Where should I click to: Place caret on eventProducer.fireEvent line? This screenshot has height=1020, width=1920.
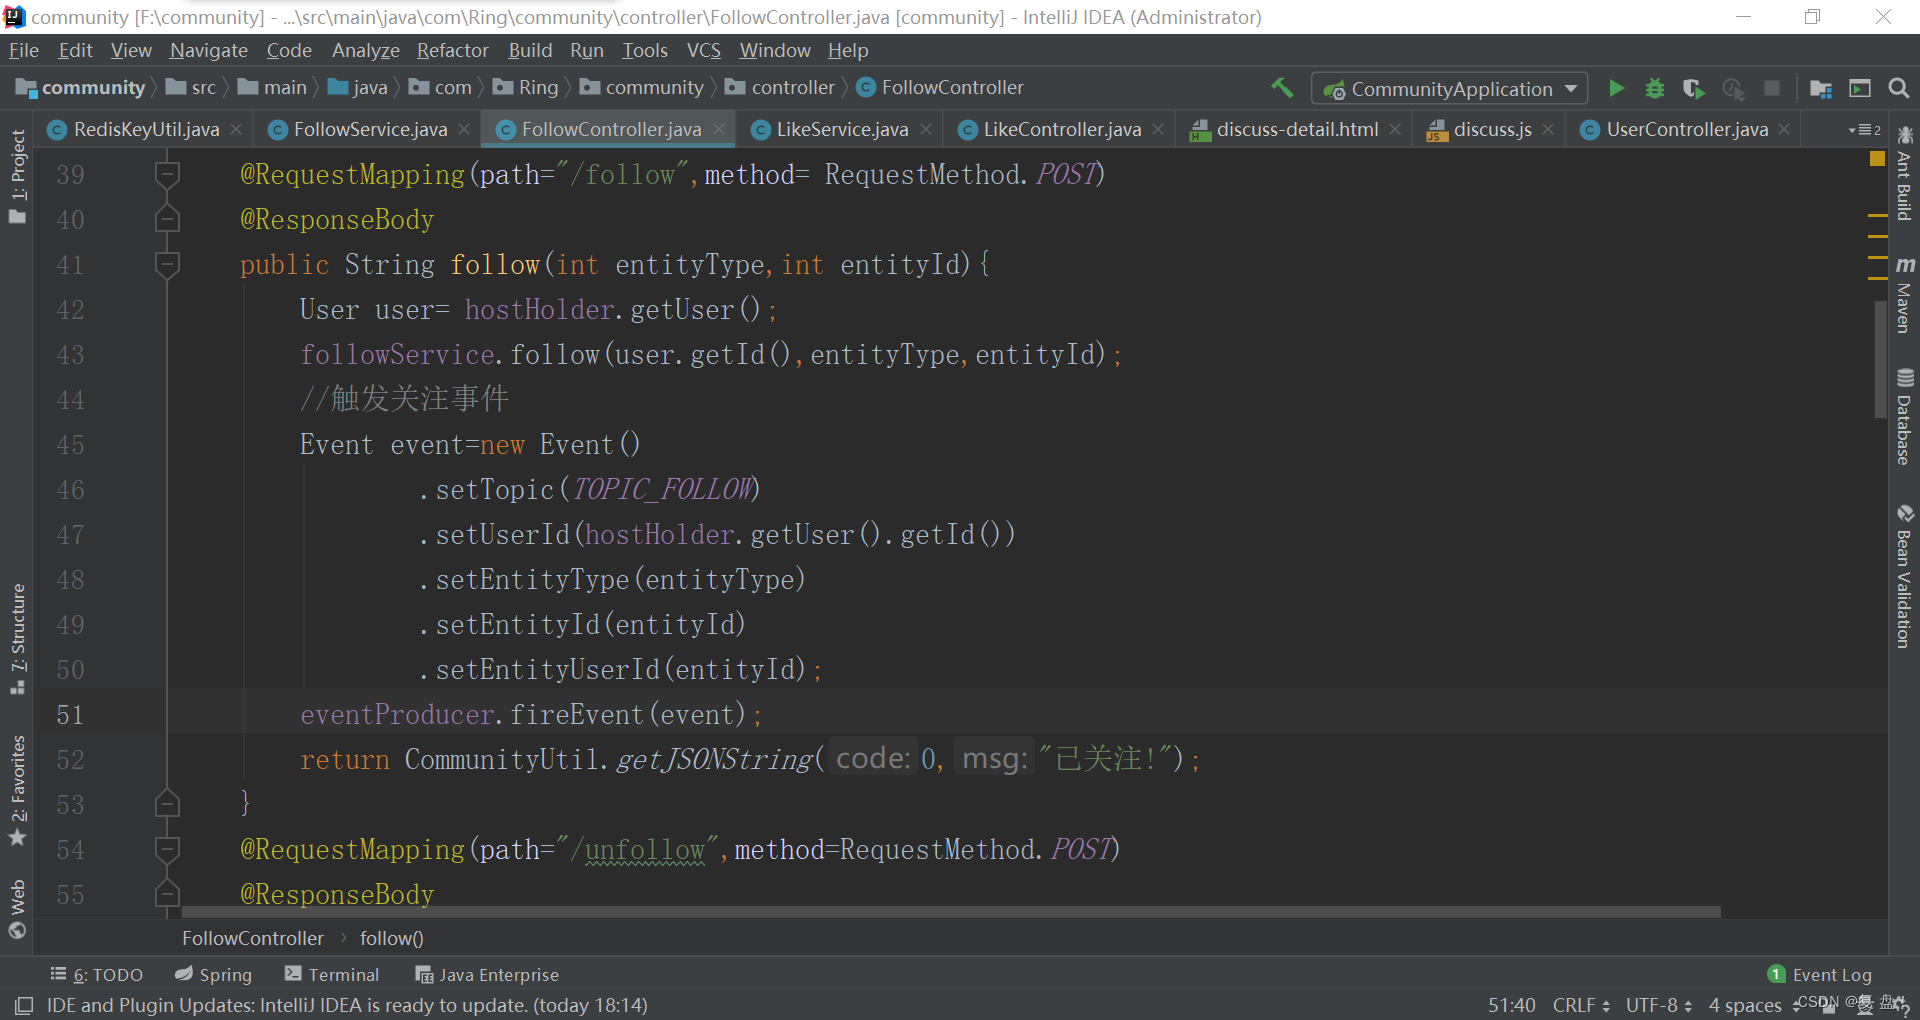pos(530,715)
